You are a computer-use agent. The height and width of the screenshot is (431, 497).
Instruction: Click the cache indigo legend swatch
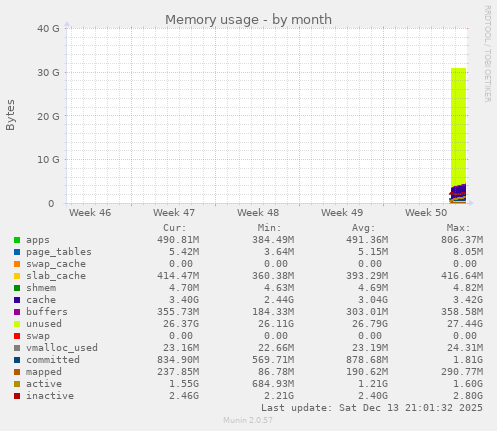pyautogui.click(x=17, y=300)
